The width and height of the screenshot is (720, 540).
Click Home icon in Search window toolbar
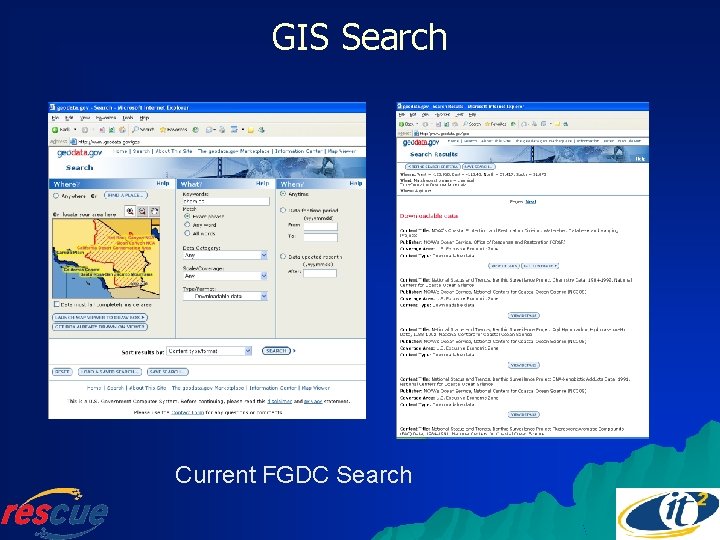click(122, 130)
